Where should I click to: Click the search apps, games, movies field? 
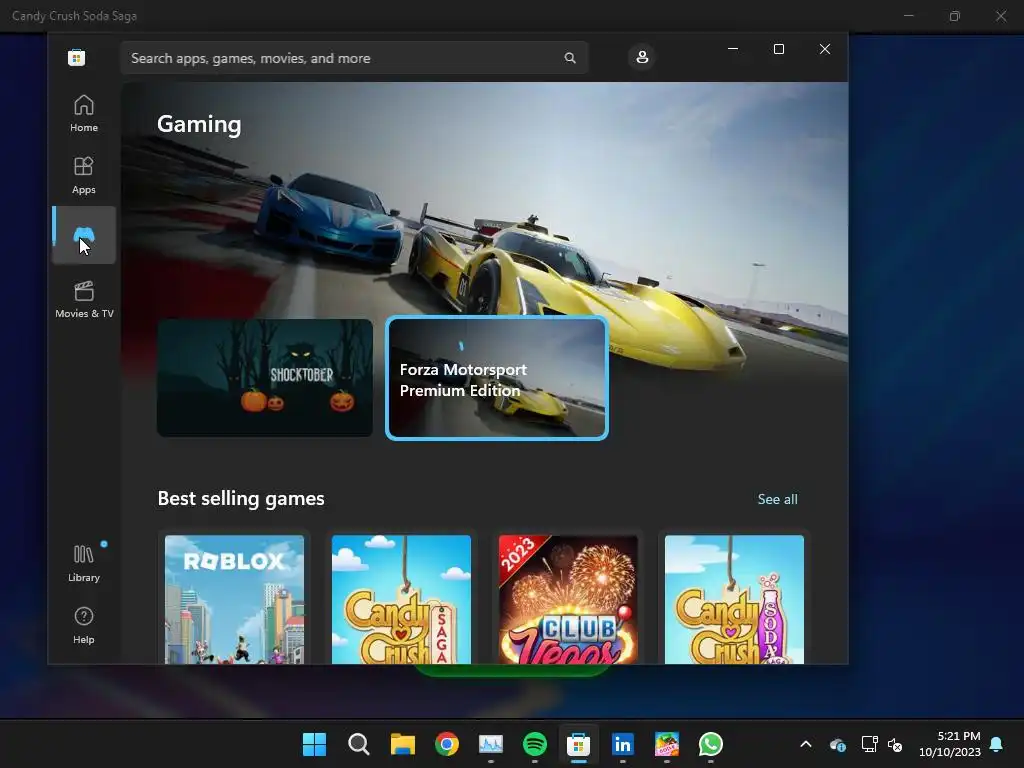coord(355,58)
